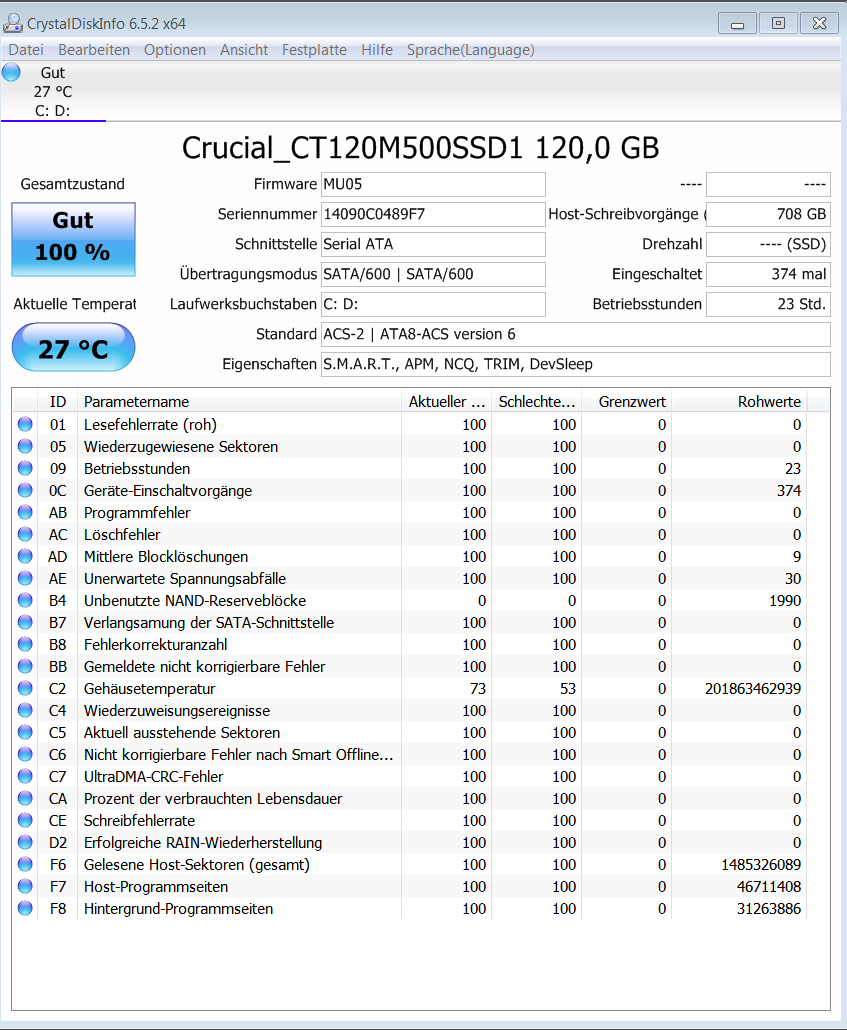
Task: Click the status orb for Nicht korrigierbare Fehler nach Smart Offline
Action: coord(25,754)
